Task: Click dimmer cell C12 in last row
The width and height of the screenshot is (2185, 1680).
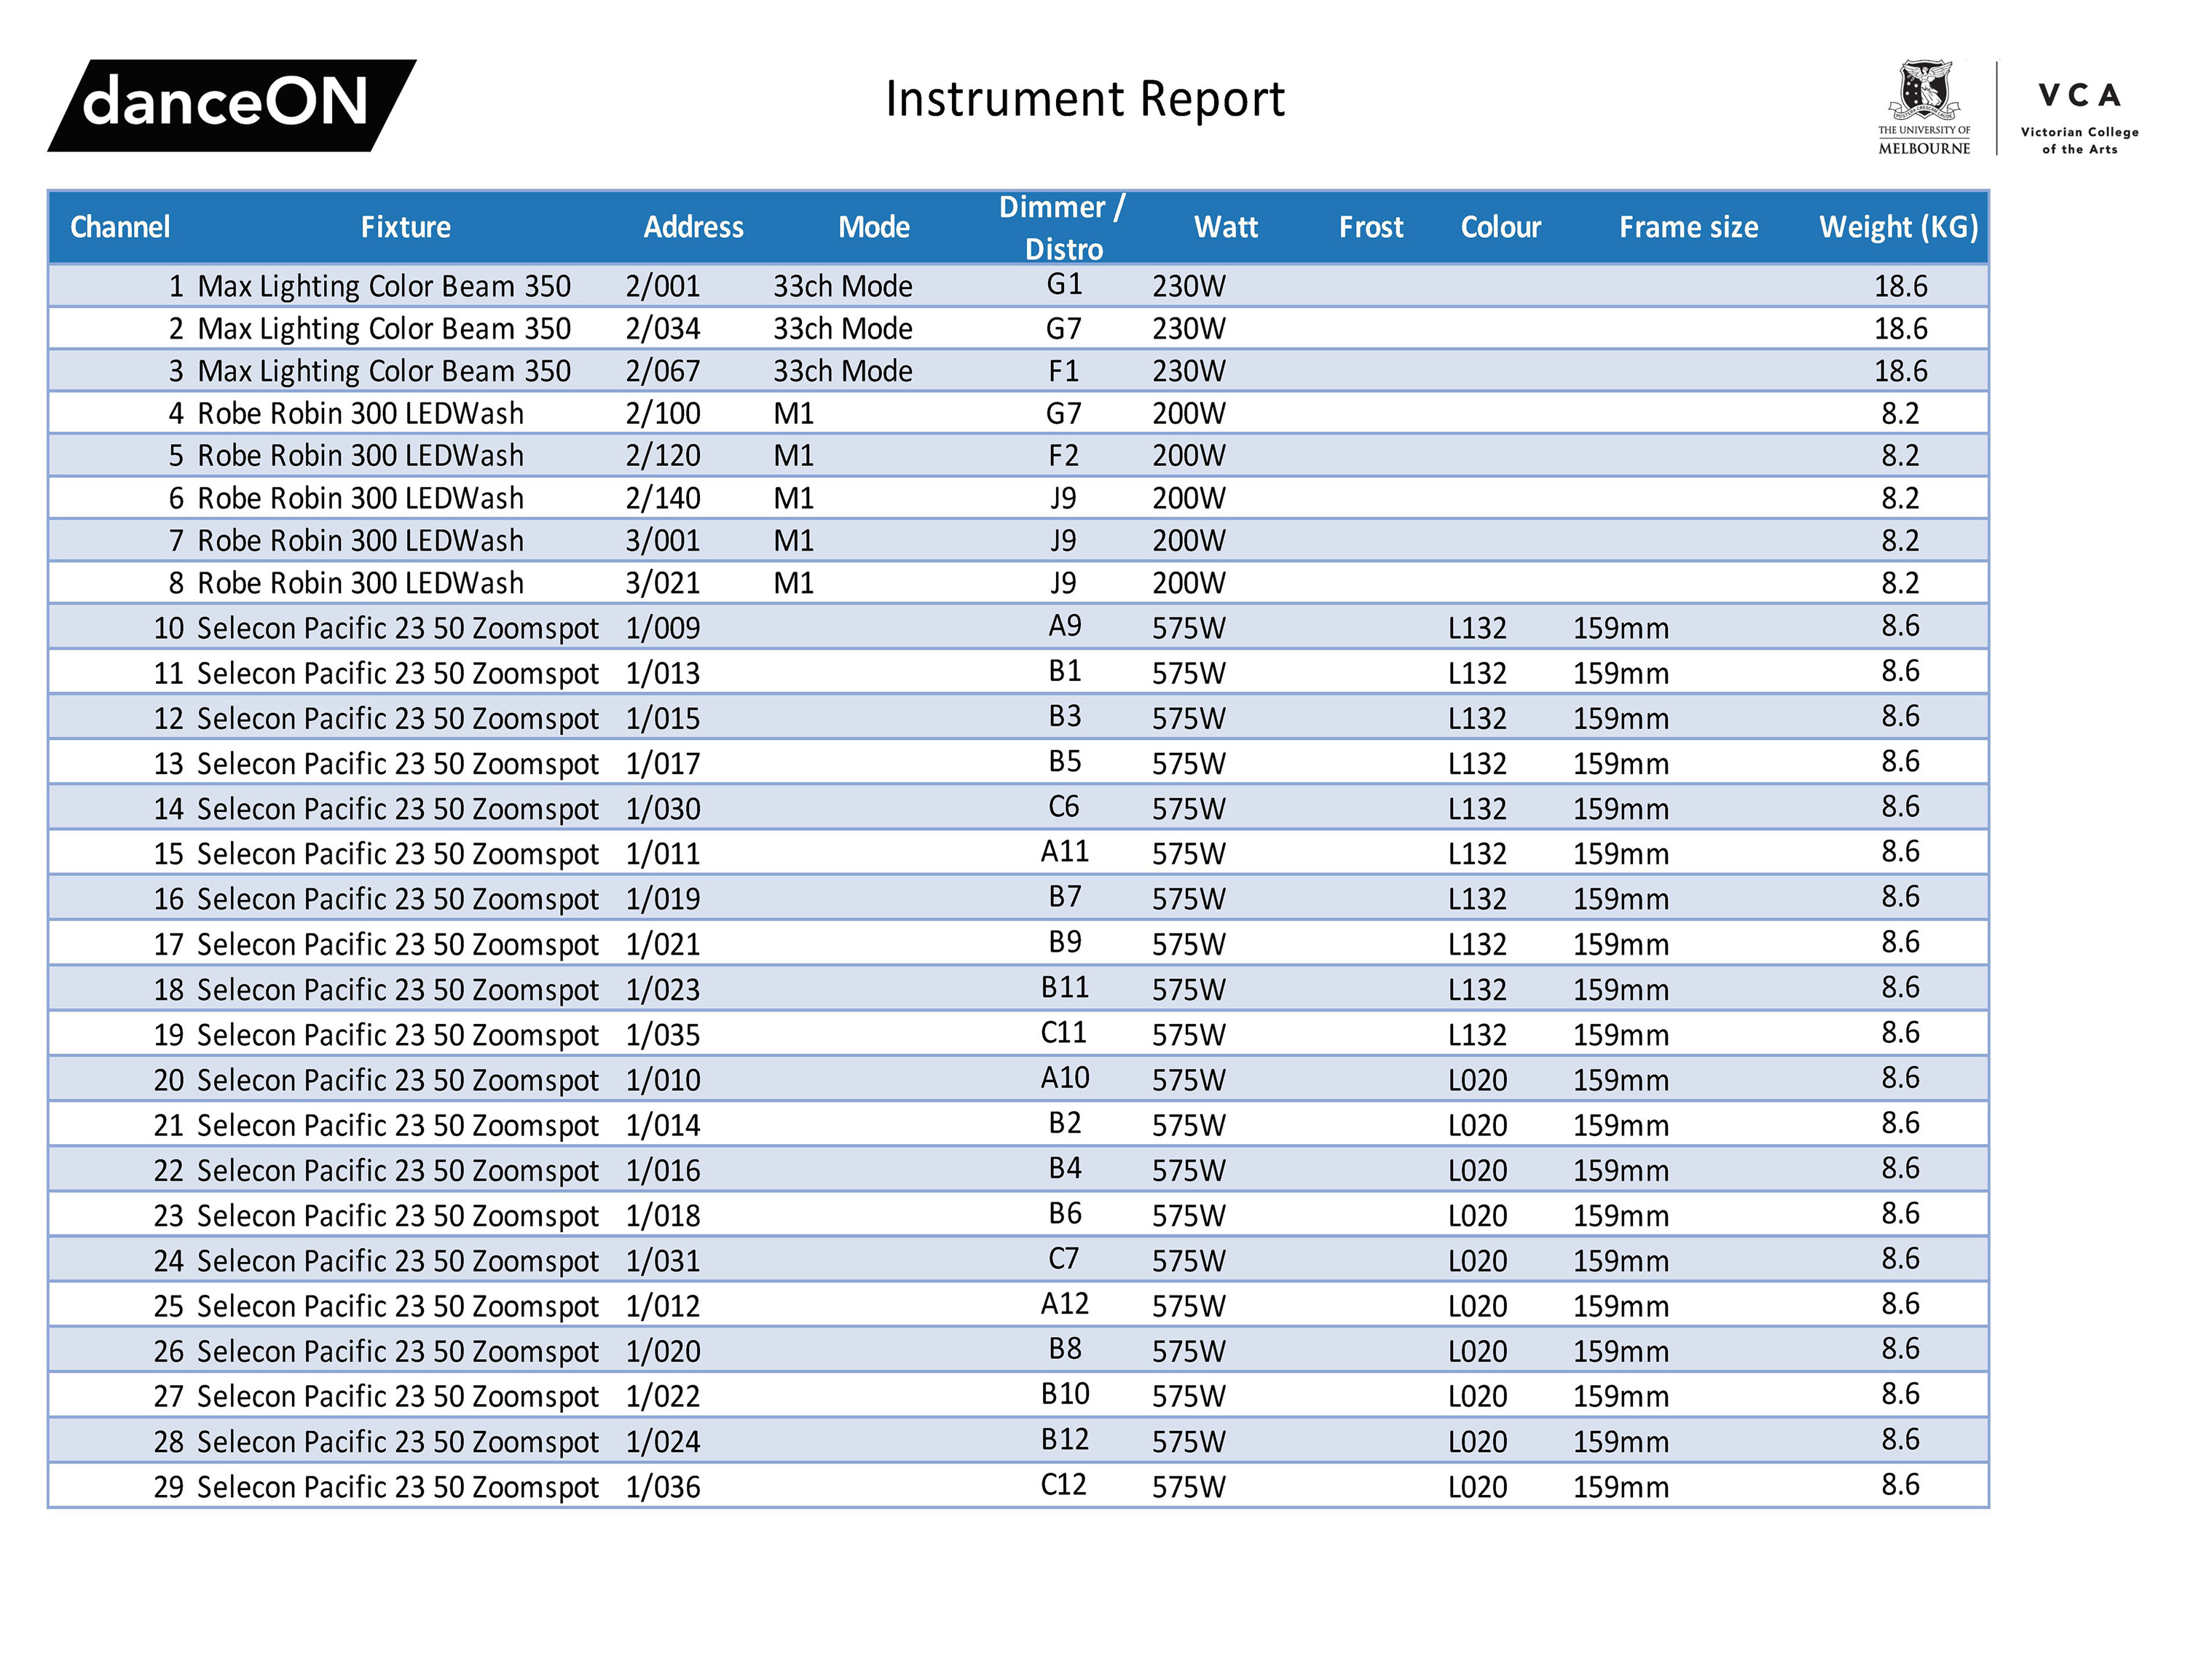Action: point(1063,1484)
